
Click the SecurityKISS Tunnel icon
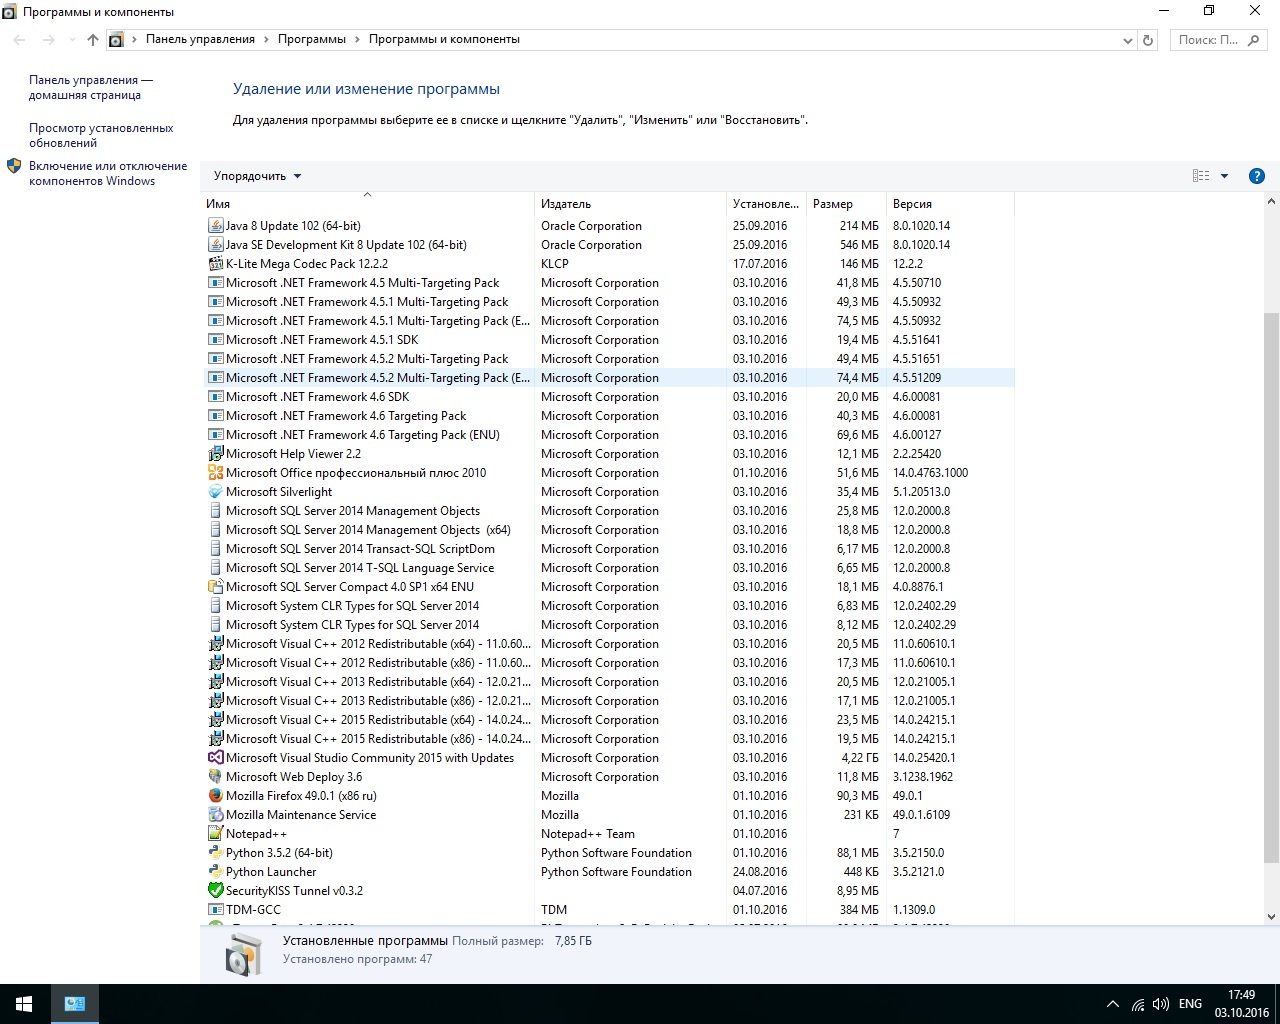pos(215,891)
